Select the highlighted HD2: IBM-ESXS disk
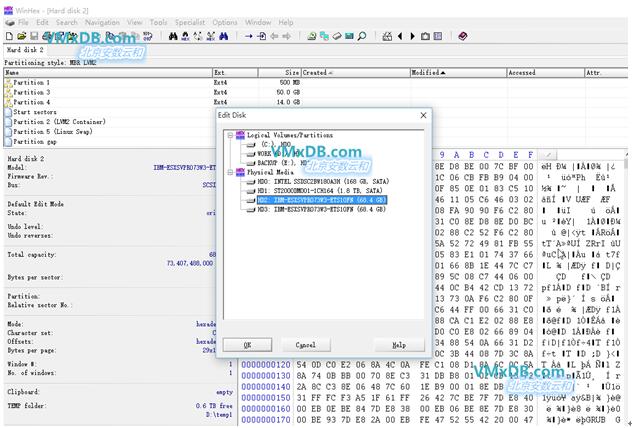632x428 pixels. [322, 200]
